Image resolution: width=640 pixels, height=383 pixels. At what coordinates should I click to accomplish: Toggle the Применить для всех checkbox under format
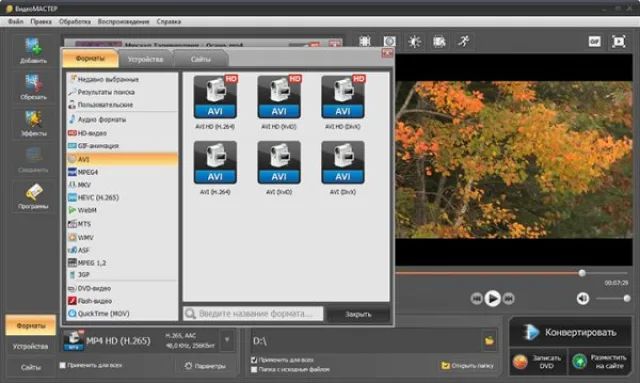coord(62,365)
